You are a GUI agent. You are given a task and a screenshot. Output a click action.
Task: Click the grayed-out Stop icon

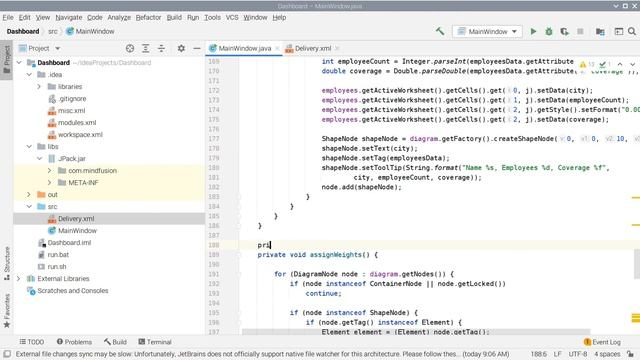[x=580, y=31]
